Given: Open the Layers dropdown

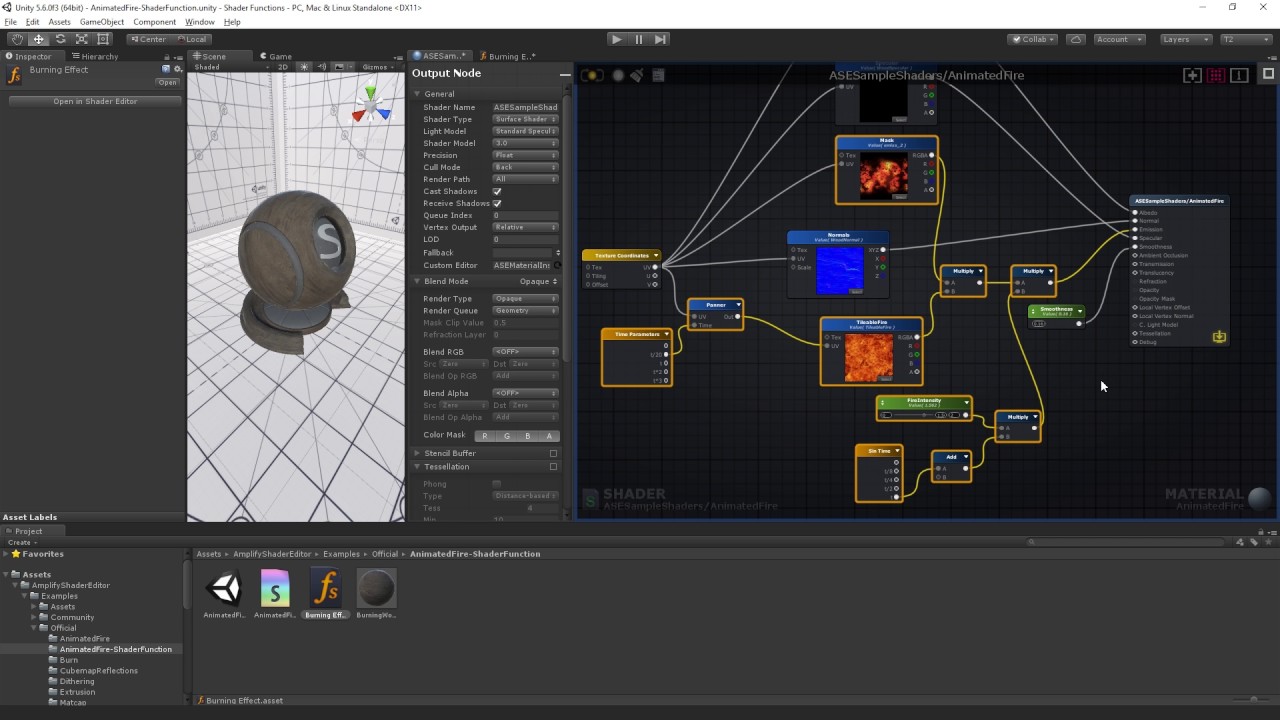Looking at the screenshot, I should click(x=1186, y=39).
